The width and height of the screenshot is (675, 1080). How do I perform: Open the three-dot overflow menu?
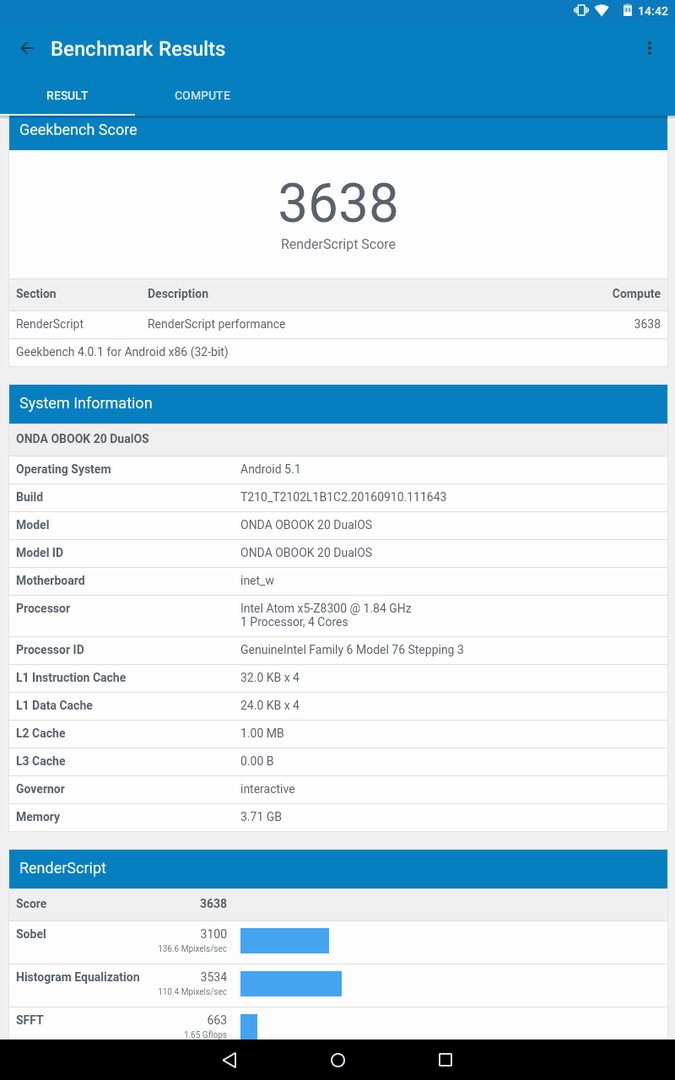coord(649,48)
